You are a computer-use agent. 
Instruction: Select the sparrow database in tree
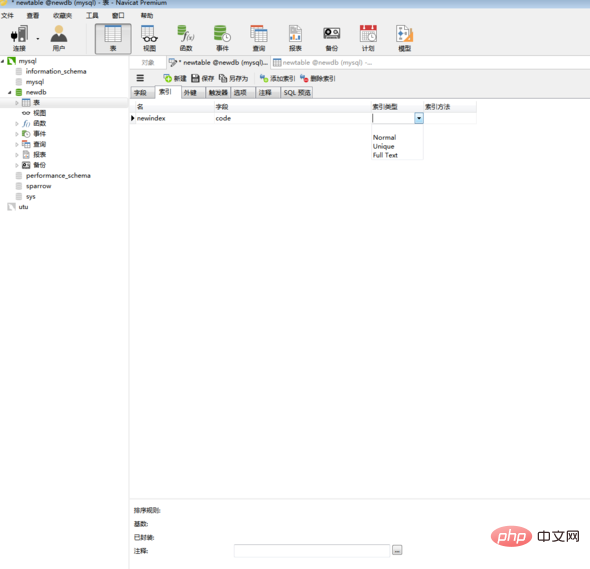point(38,186)
